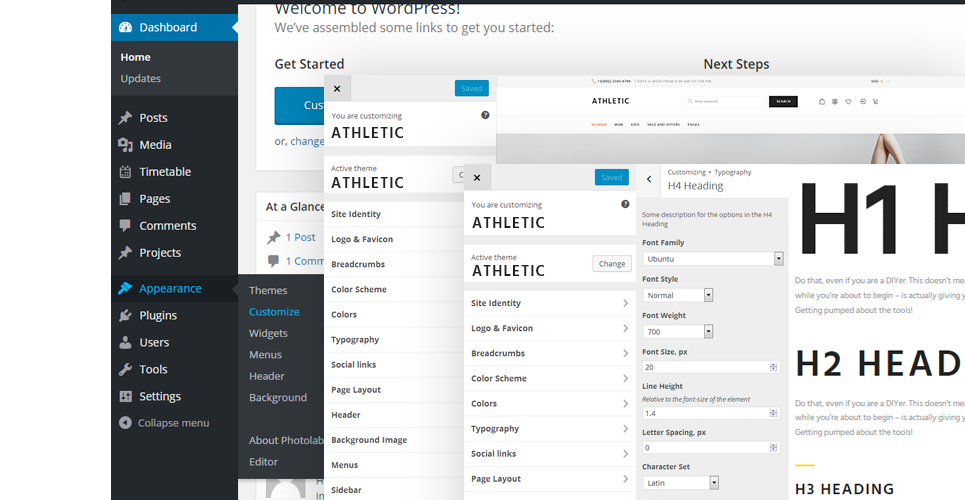Open the USD currency dropdown in preview
The image size is (965, 500).
(880, 81)
